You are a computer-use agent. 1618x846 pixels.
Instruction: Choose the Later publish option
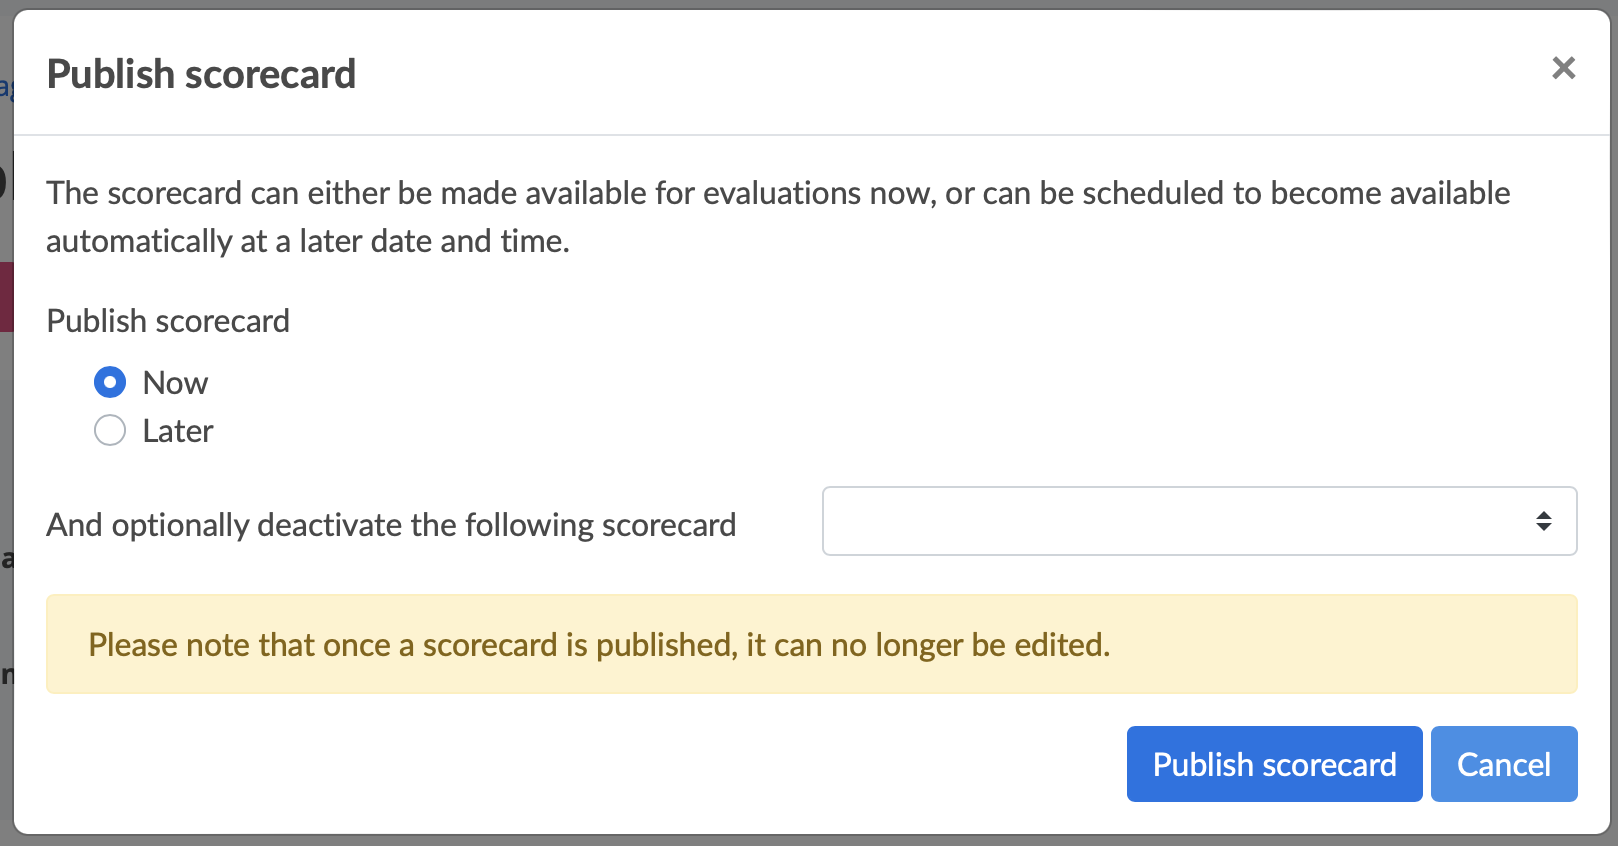pos(110,431)
